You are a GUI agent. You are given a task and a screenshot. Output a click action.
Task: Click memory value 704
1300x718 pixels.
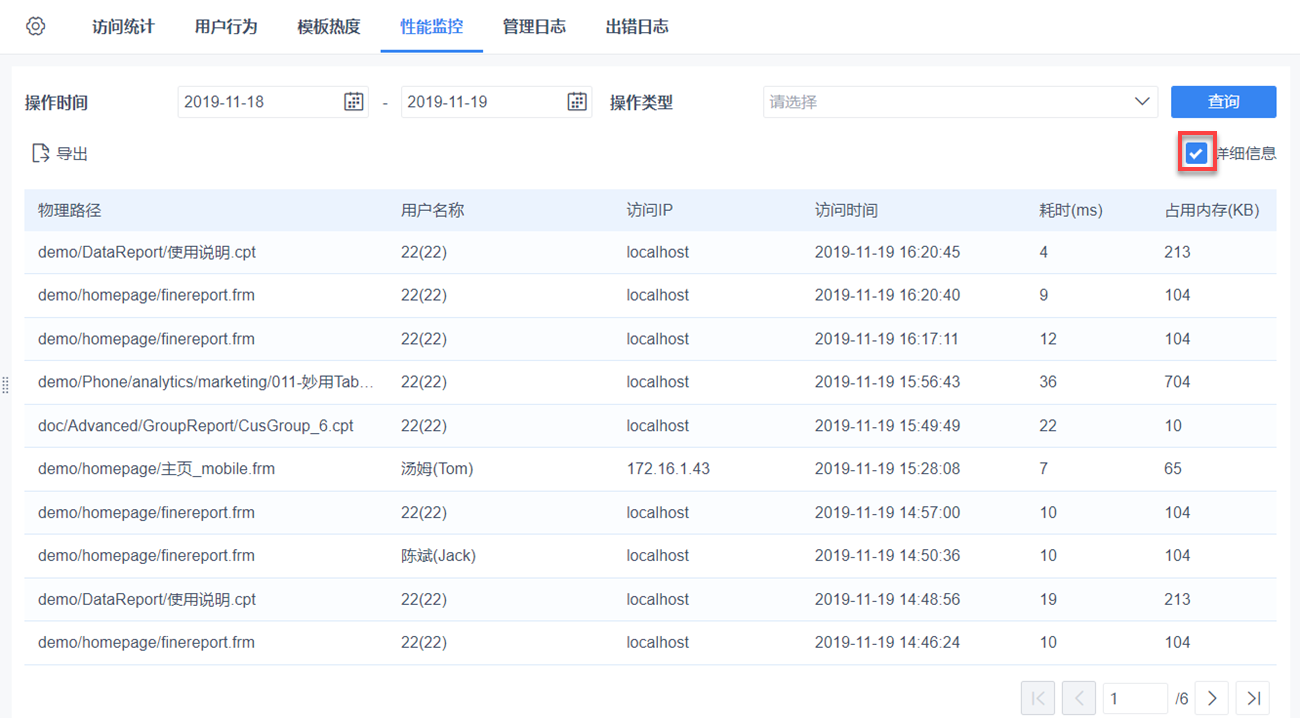click(x=1178, y=382)
